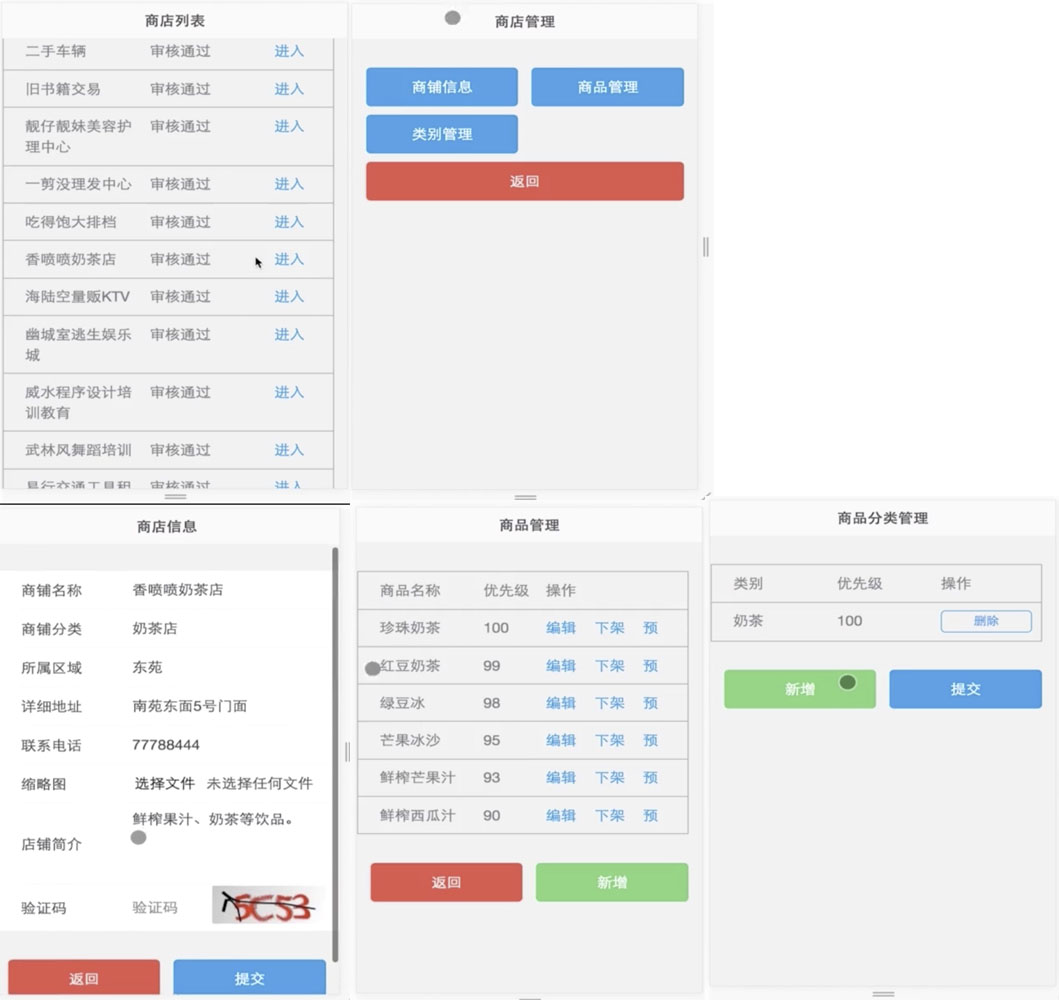The image size is (1059, 1000).
Task: Click the 奶茶 category name cell
Action: (748, 621)
